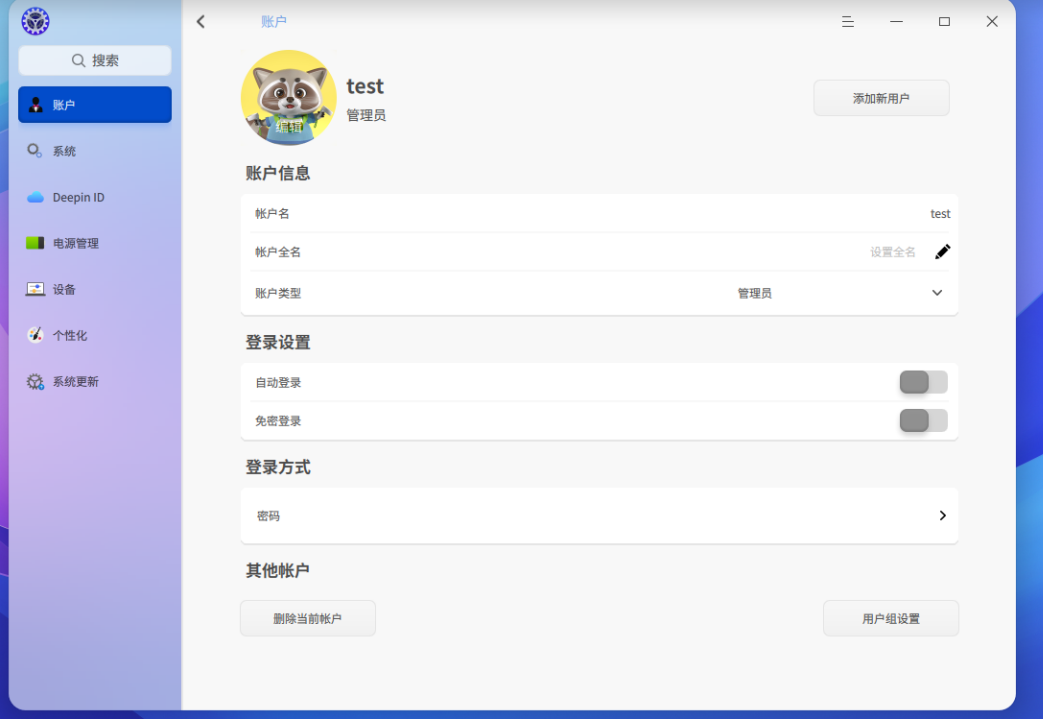Select the 设备 device icon

click(x=35, y=289)
